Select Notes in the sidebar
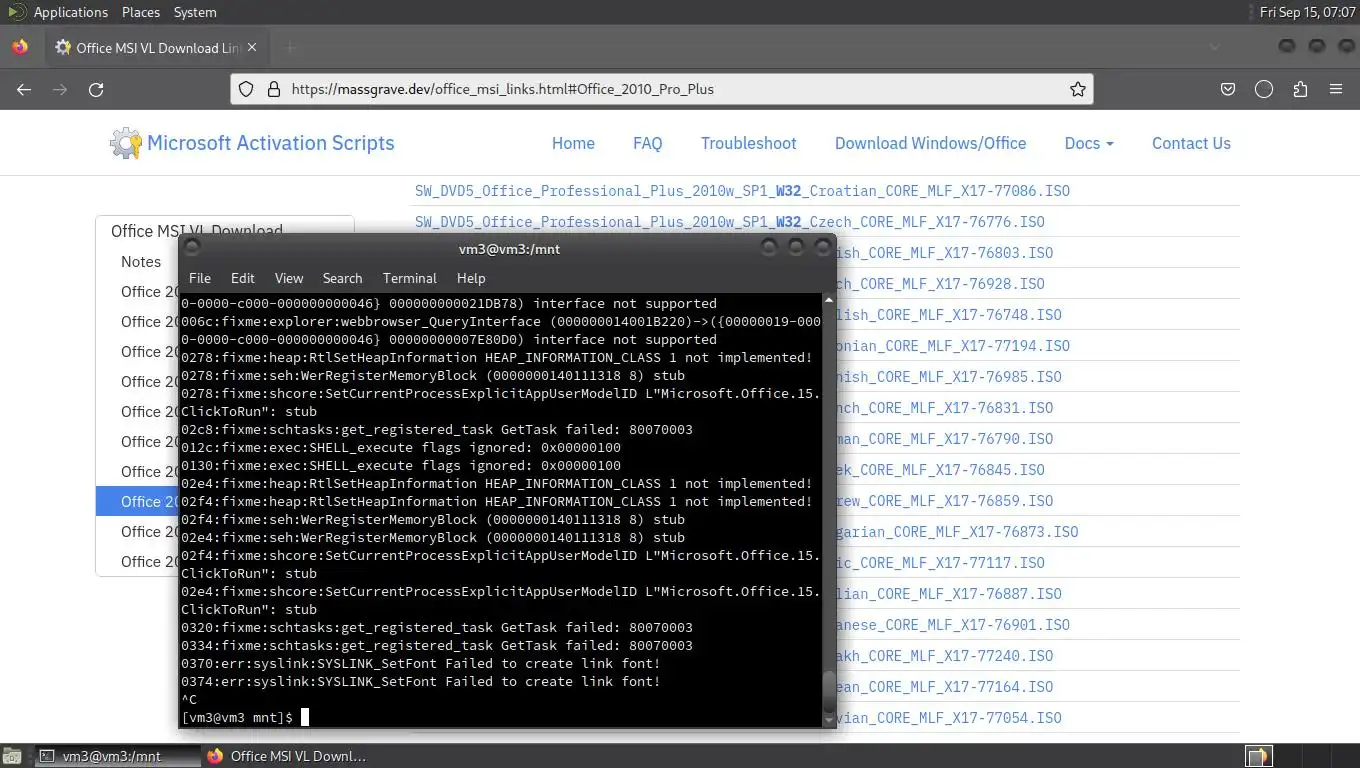1360x768 pixels. (x=141, y=261)
